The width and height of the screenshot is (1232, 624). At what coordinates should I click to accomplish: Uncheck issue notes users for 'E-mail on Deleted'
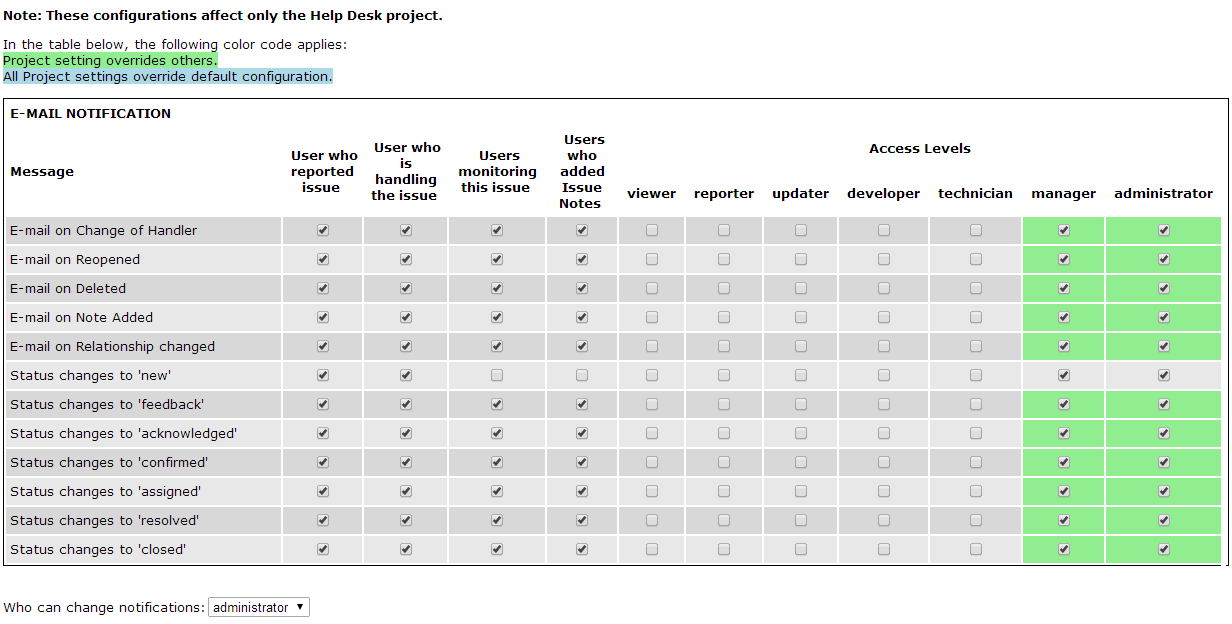click(x=582, y=288)
